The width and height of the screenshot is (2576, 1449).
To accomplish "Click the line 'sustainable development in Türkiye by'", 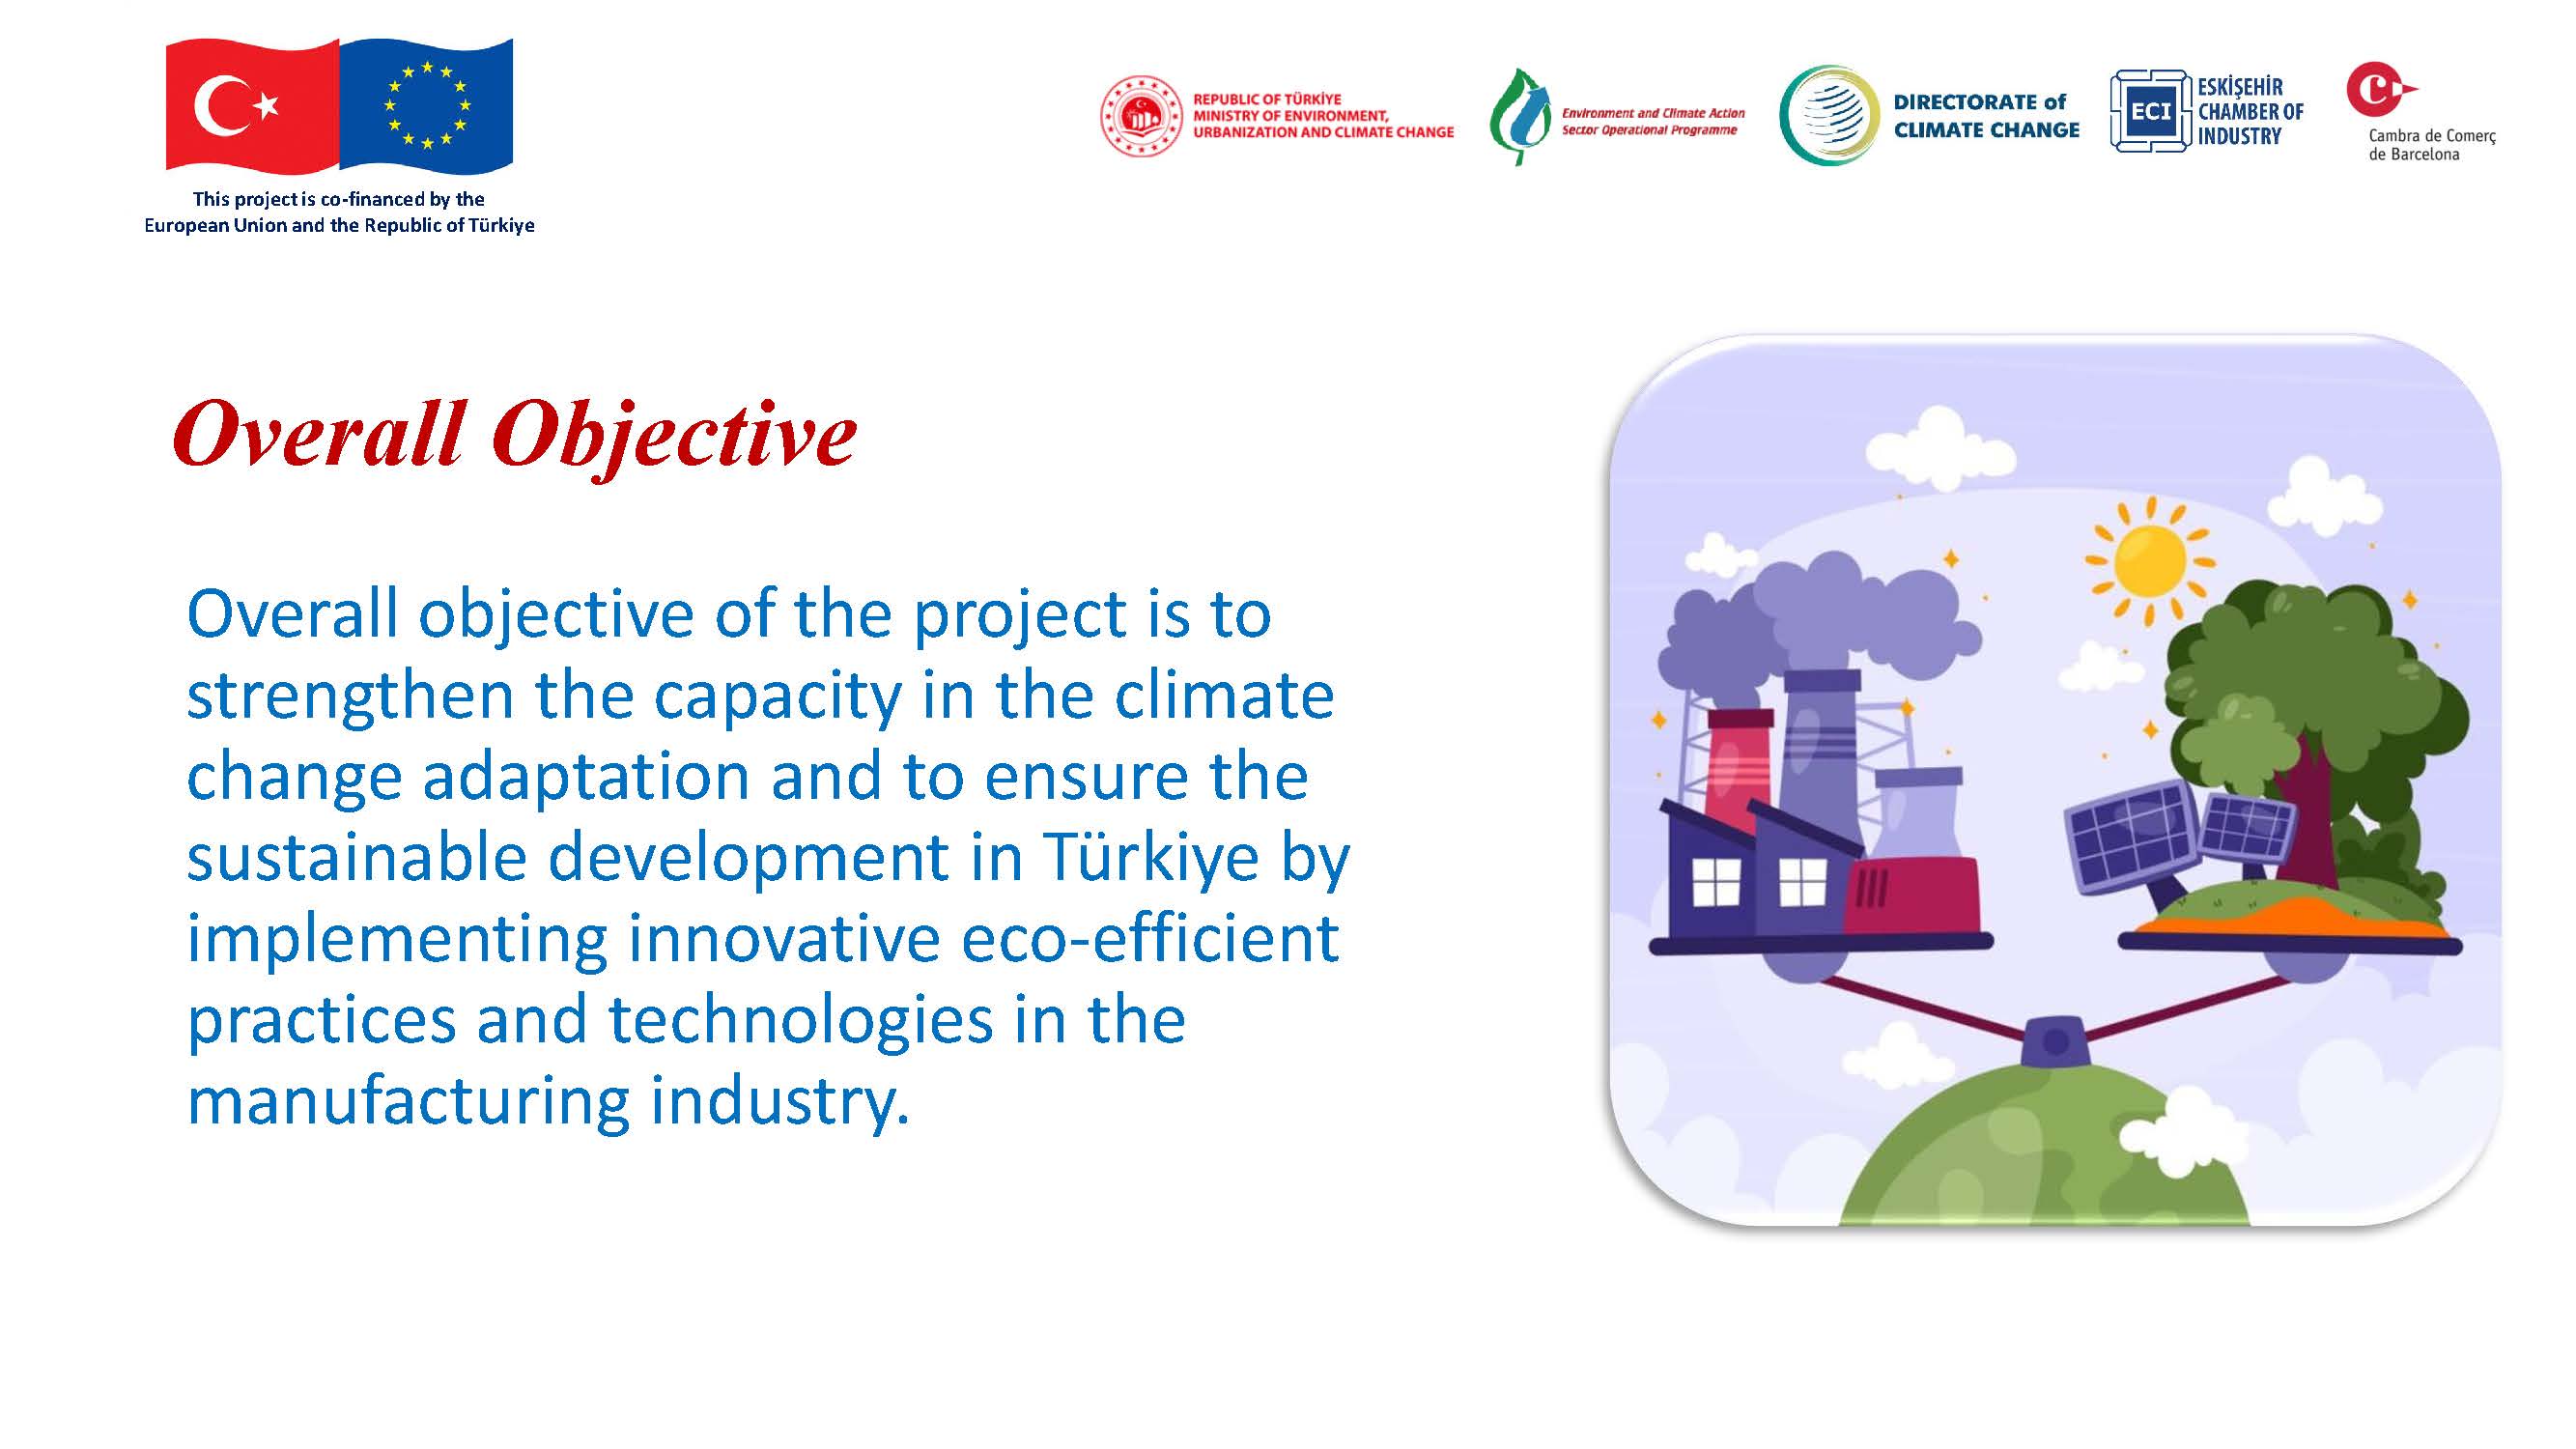I will (x=768, y=859).
